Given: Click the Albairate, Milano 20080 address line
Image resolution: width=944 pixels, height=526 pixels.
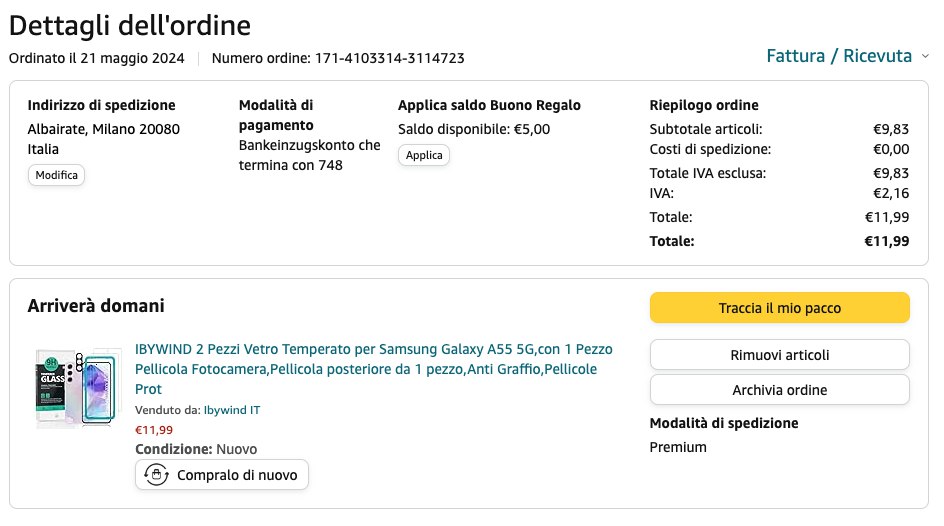Looking at the screenshot, I should click(x=104, y=129).
